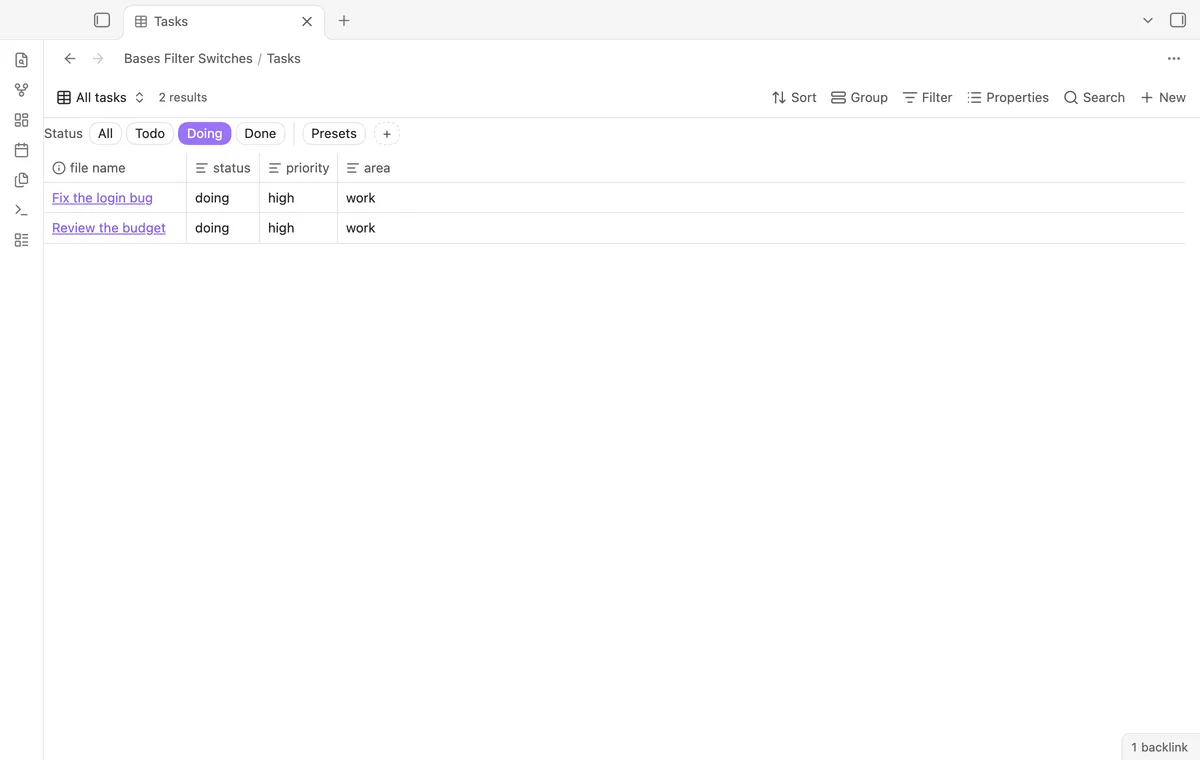
Task: Click the canvas icon in left ribbon
Action: click(21, 120)
